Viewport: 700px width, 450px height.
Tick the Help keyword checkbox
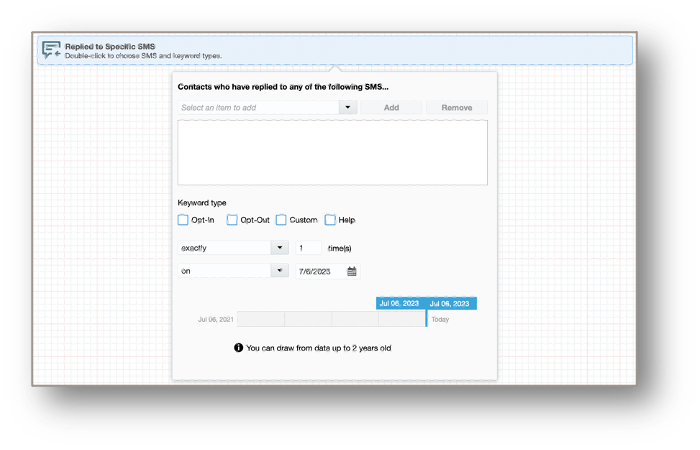pos(330,220)
